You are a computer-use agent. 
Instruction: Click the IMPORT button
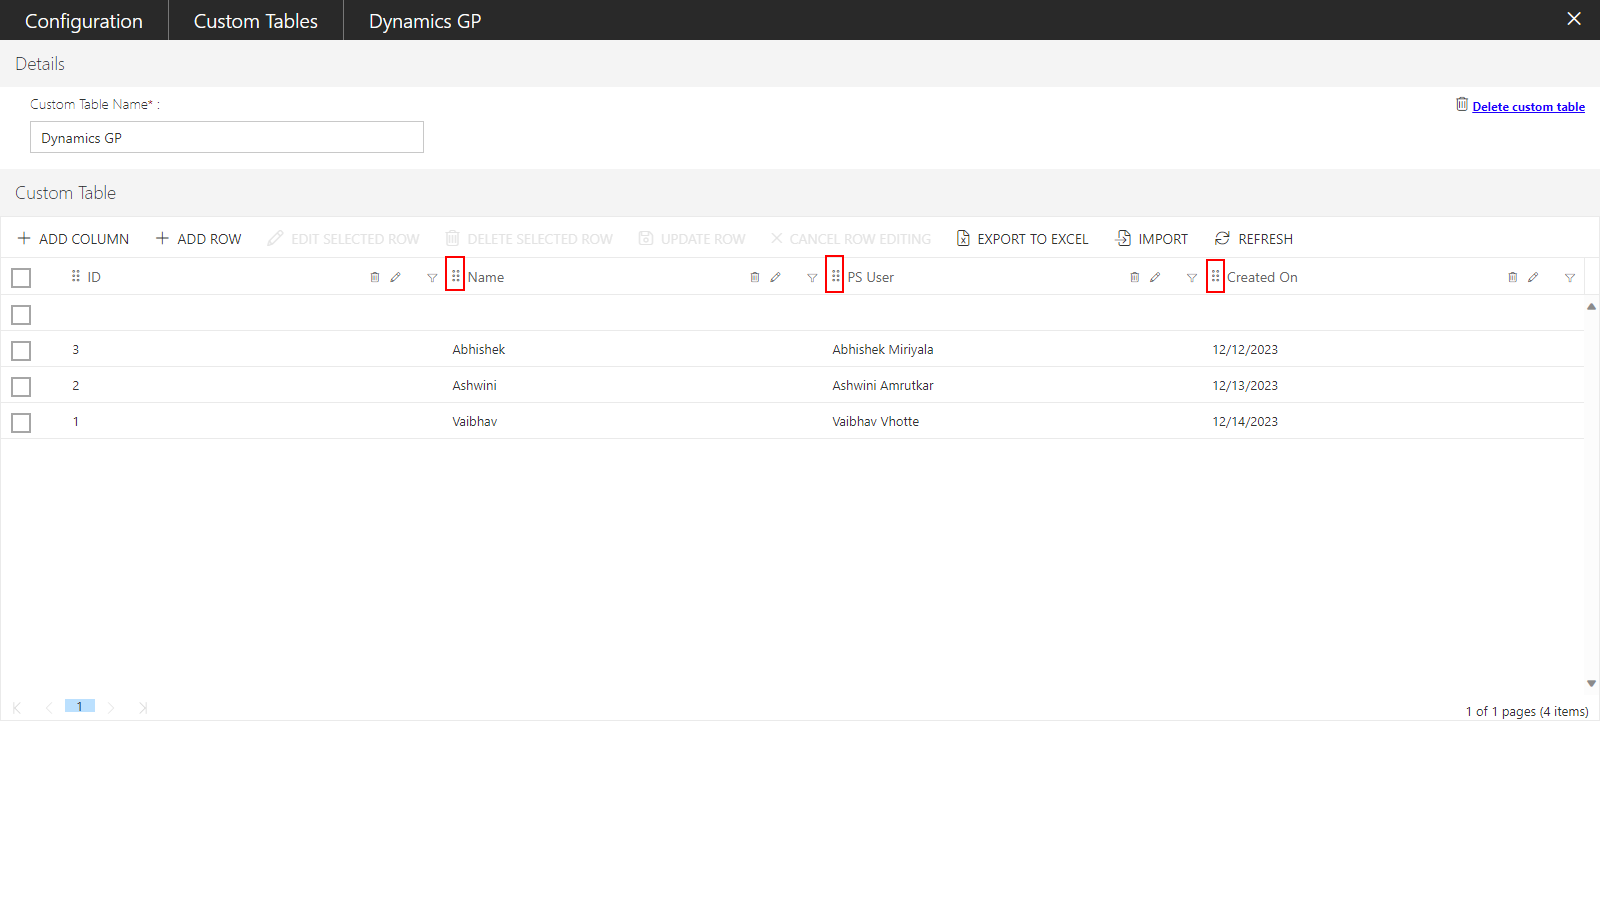(1152, 239)
